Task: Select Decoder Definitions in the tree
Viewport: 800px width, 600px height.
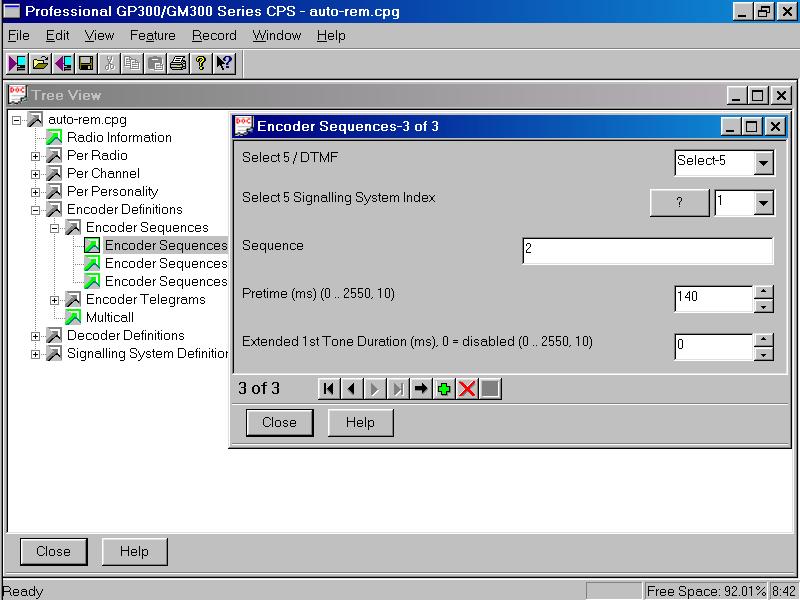Action: pos(126,336)
